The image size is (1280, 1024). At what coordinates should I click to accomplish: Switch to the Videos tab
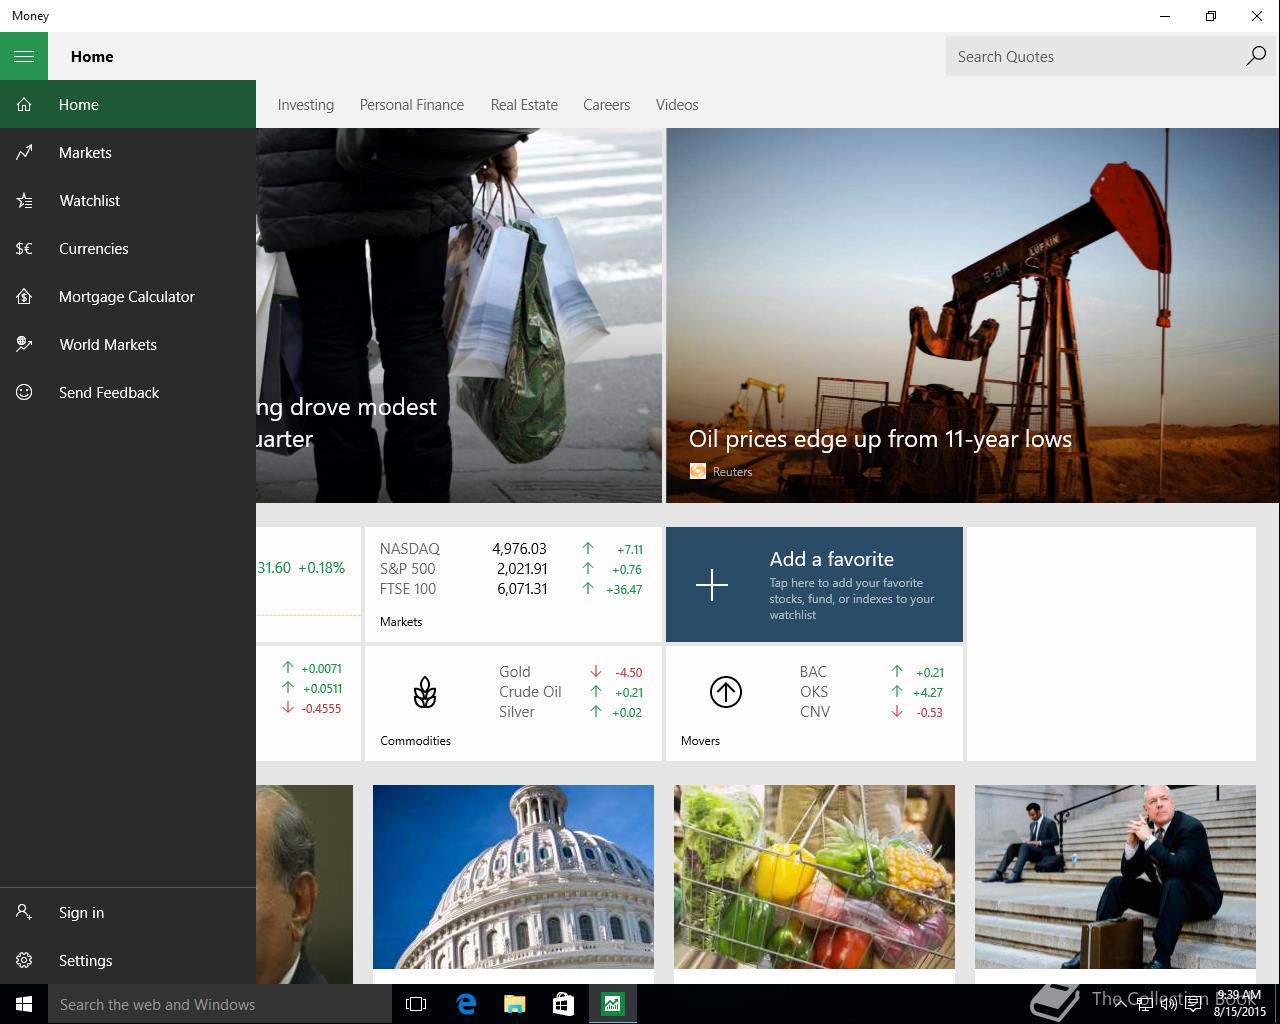(677, 104)
